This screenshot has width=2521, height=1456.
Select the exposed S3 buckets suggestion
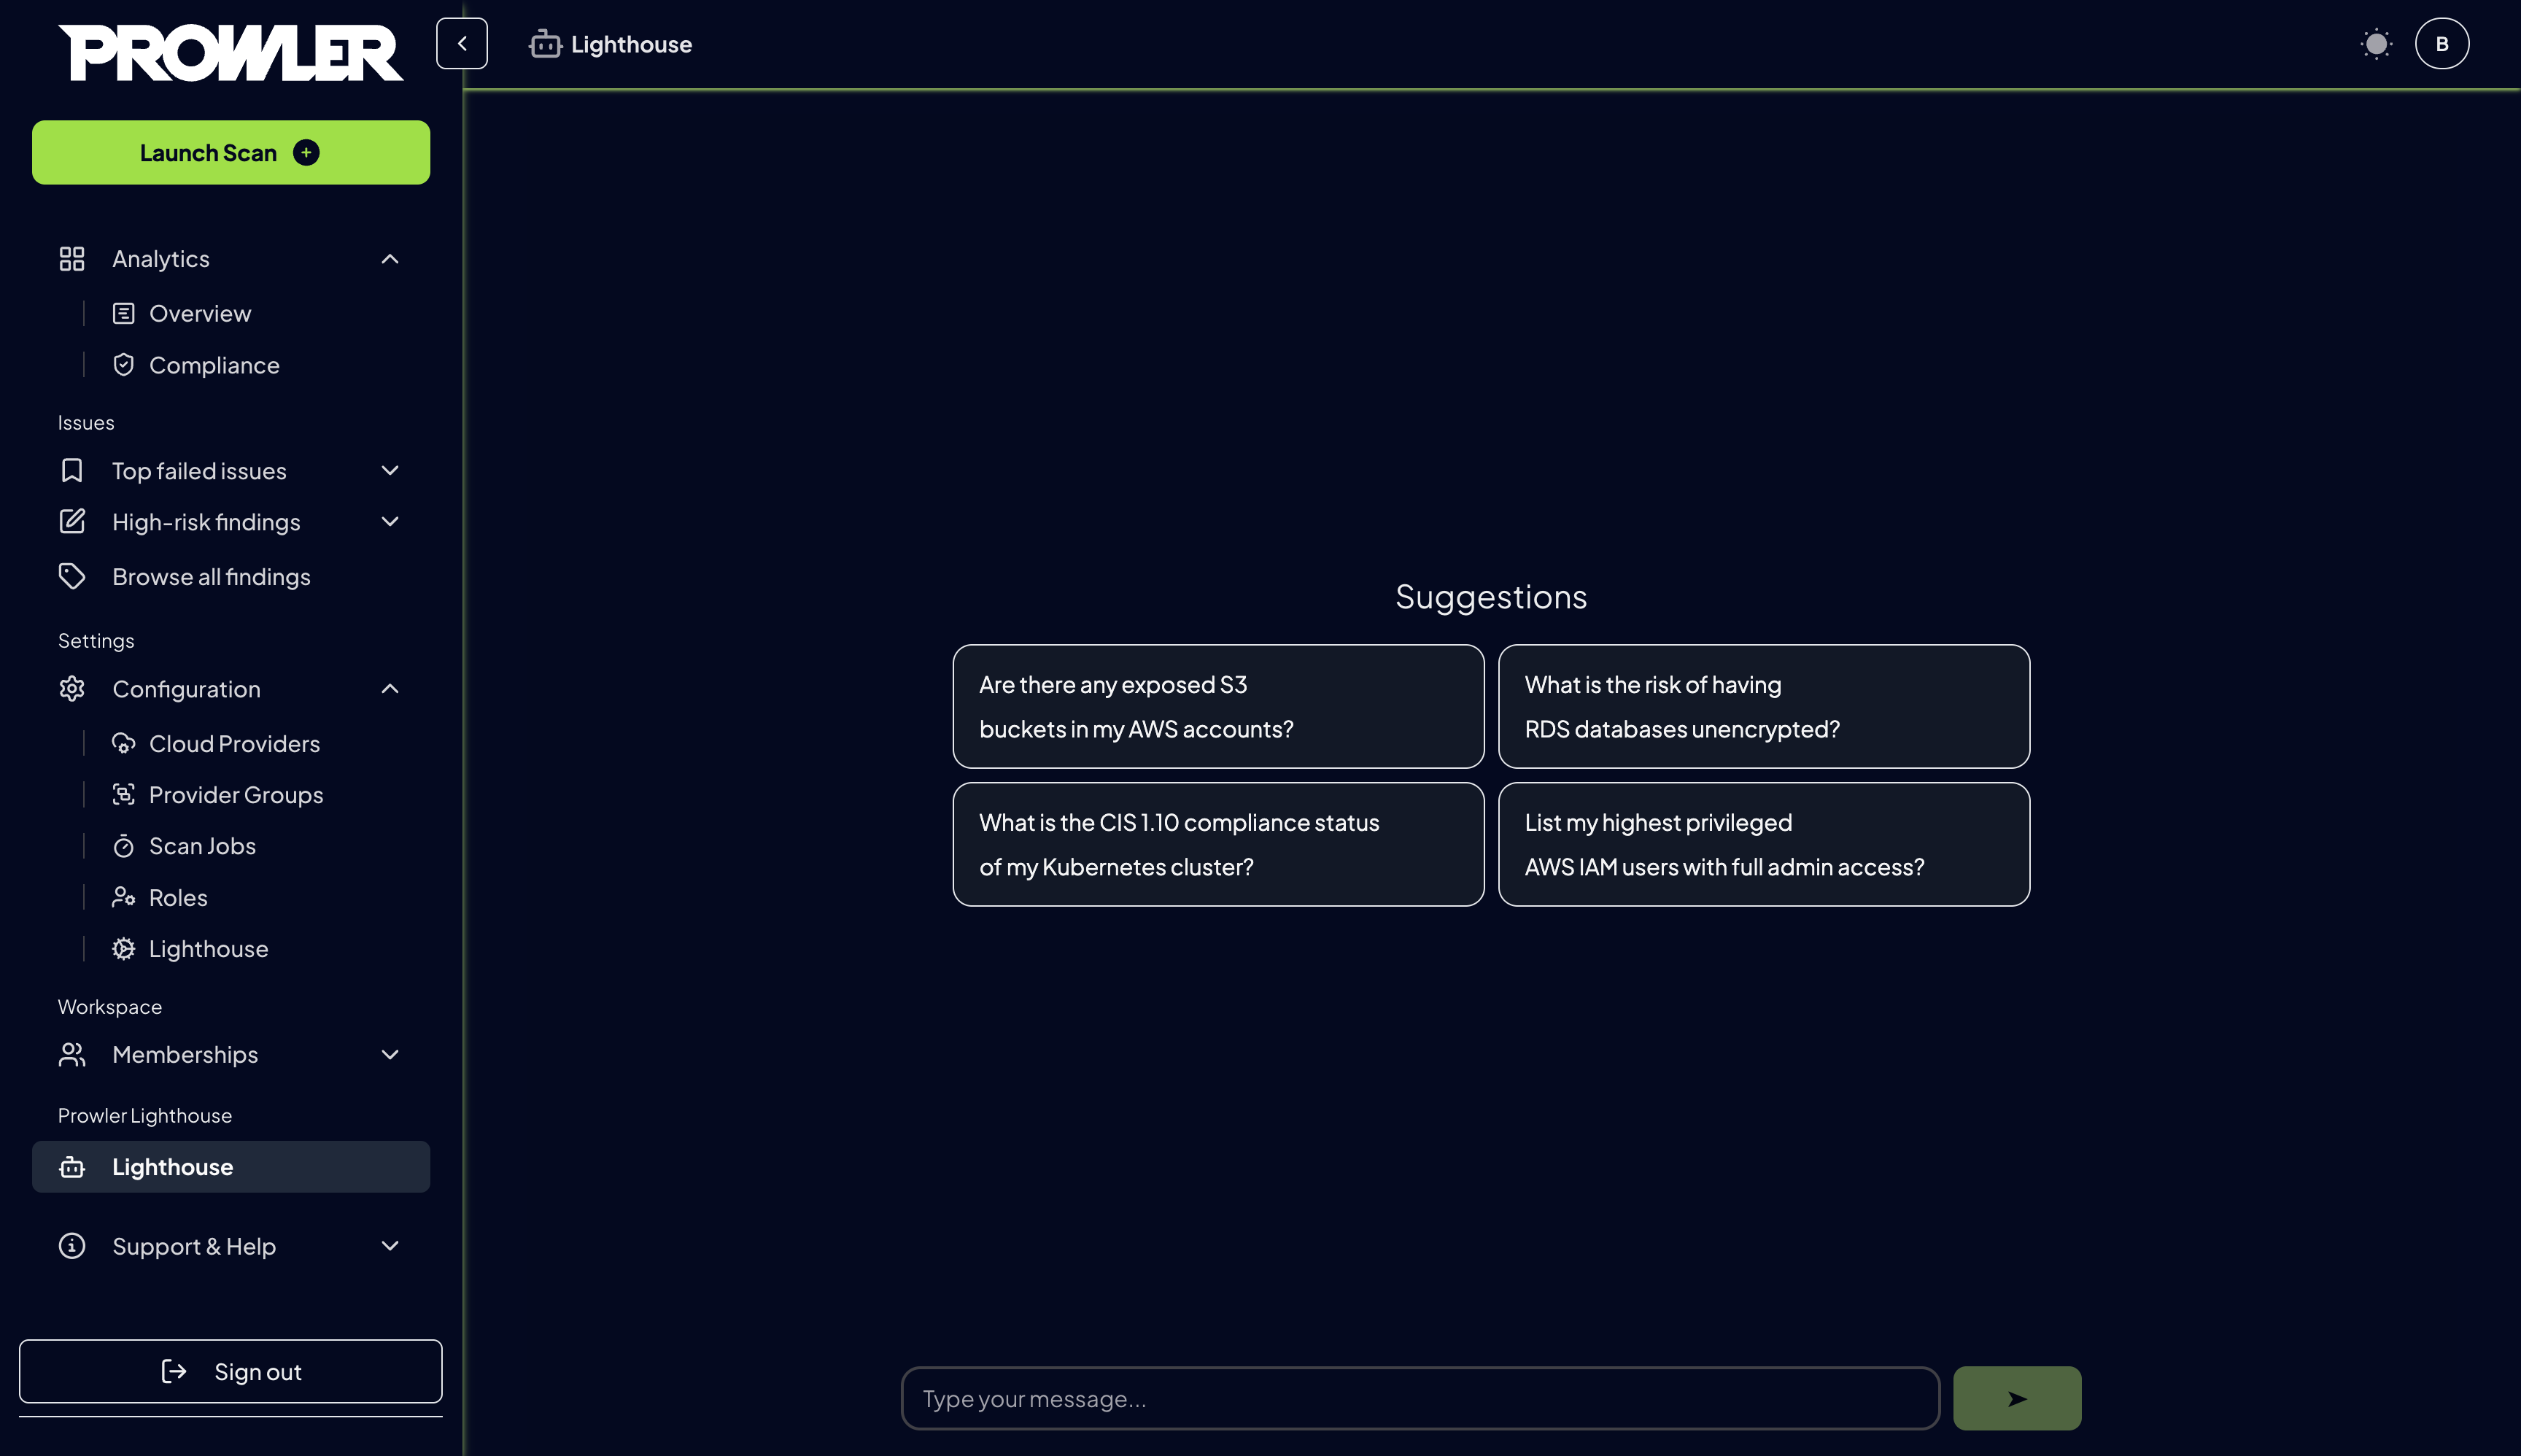pyautogui.click(x=1217, y=706)
